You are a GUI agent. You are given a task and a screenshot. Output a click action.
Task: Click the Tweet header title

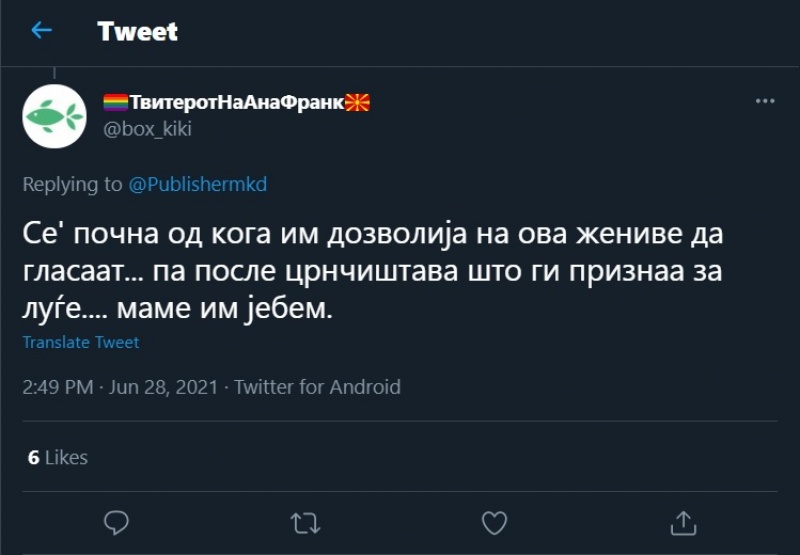138,31
